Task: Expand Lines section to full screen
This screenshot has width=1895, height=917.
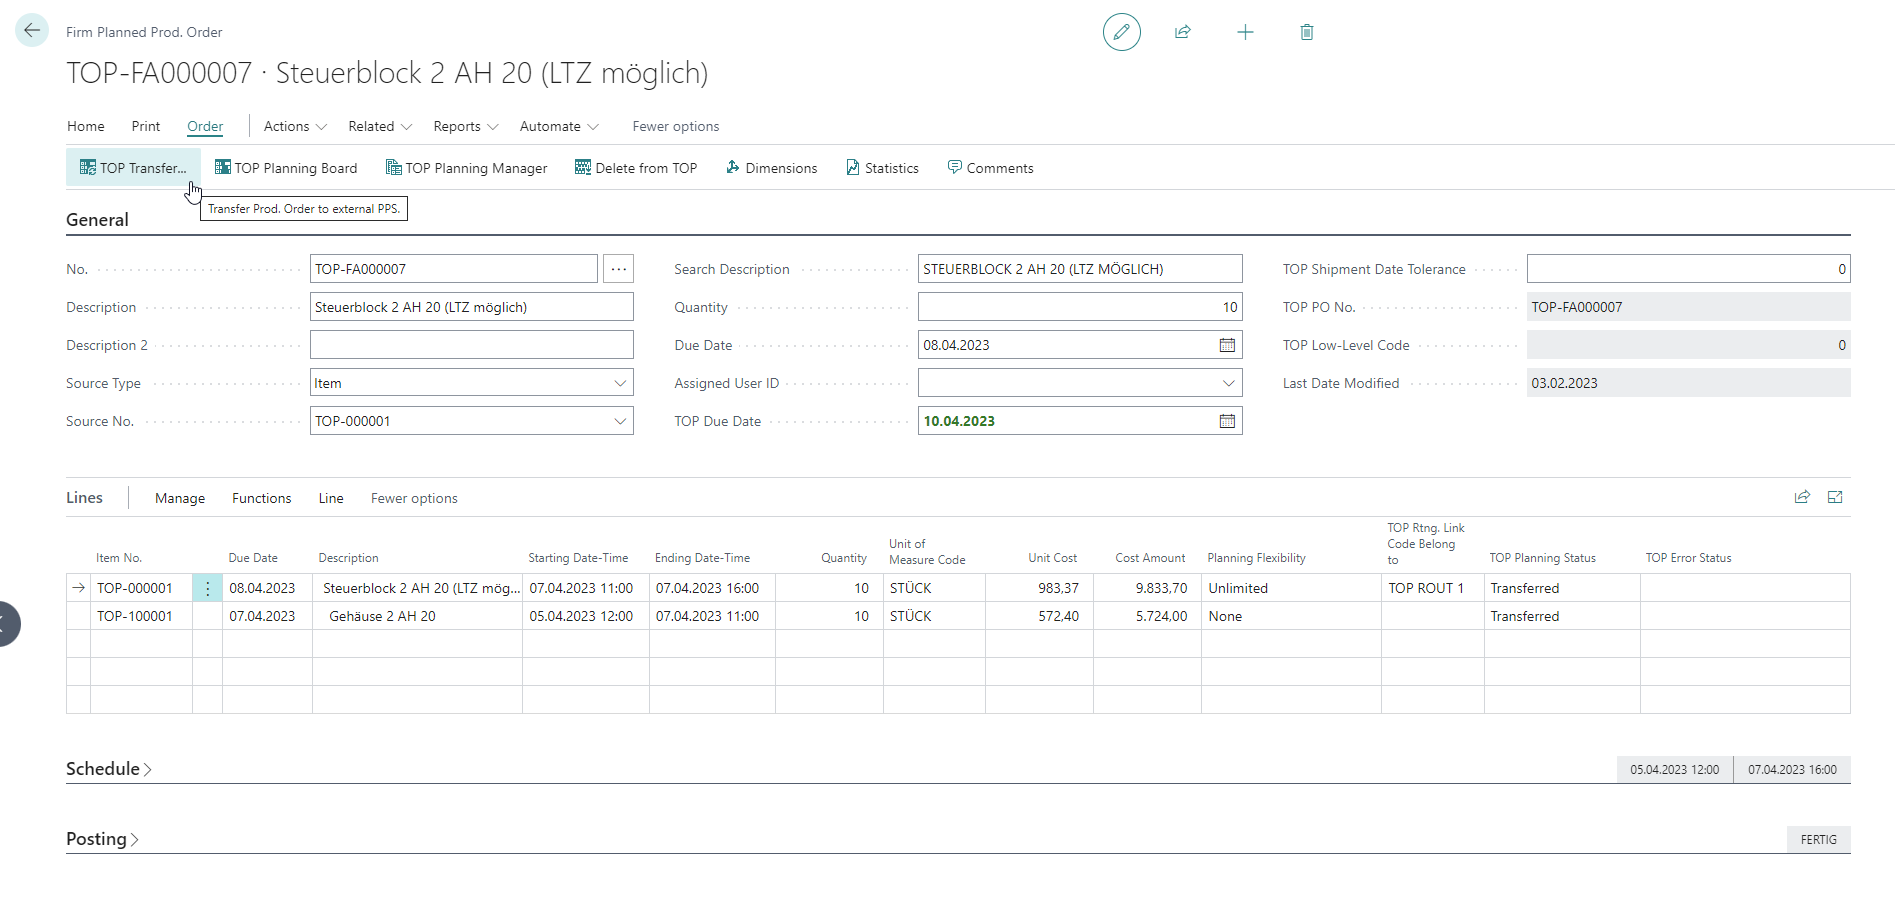Action: 1835,497
